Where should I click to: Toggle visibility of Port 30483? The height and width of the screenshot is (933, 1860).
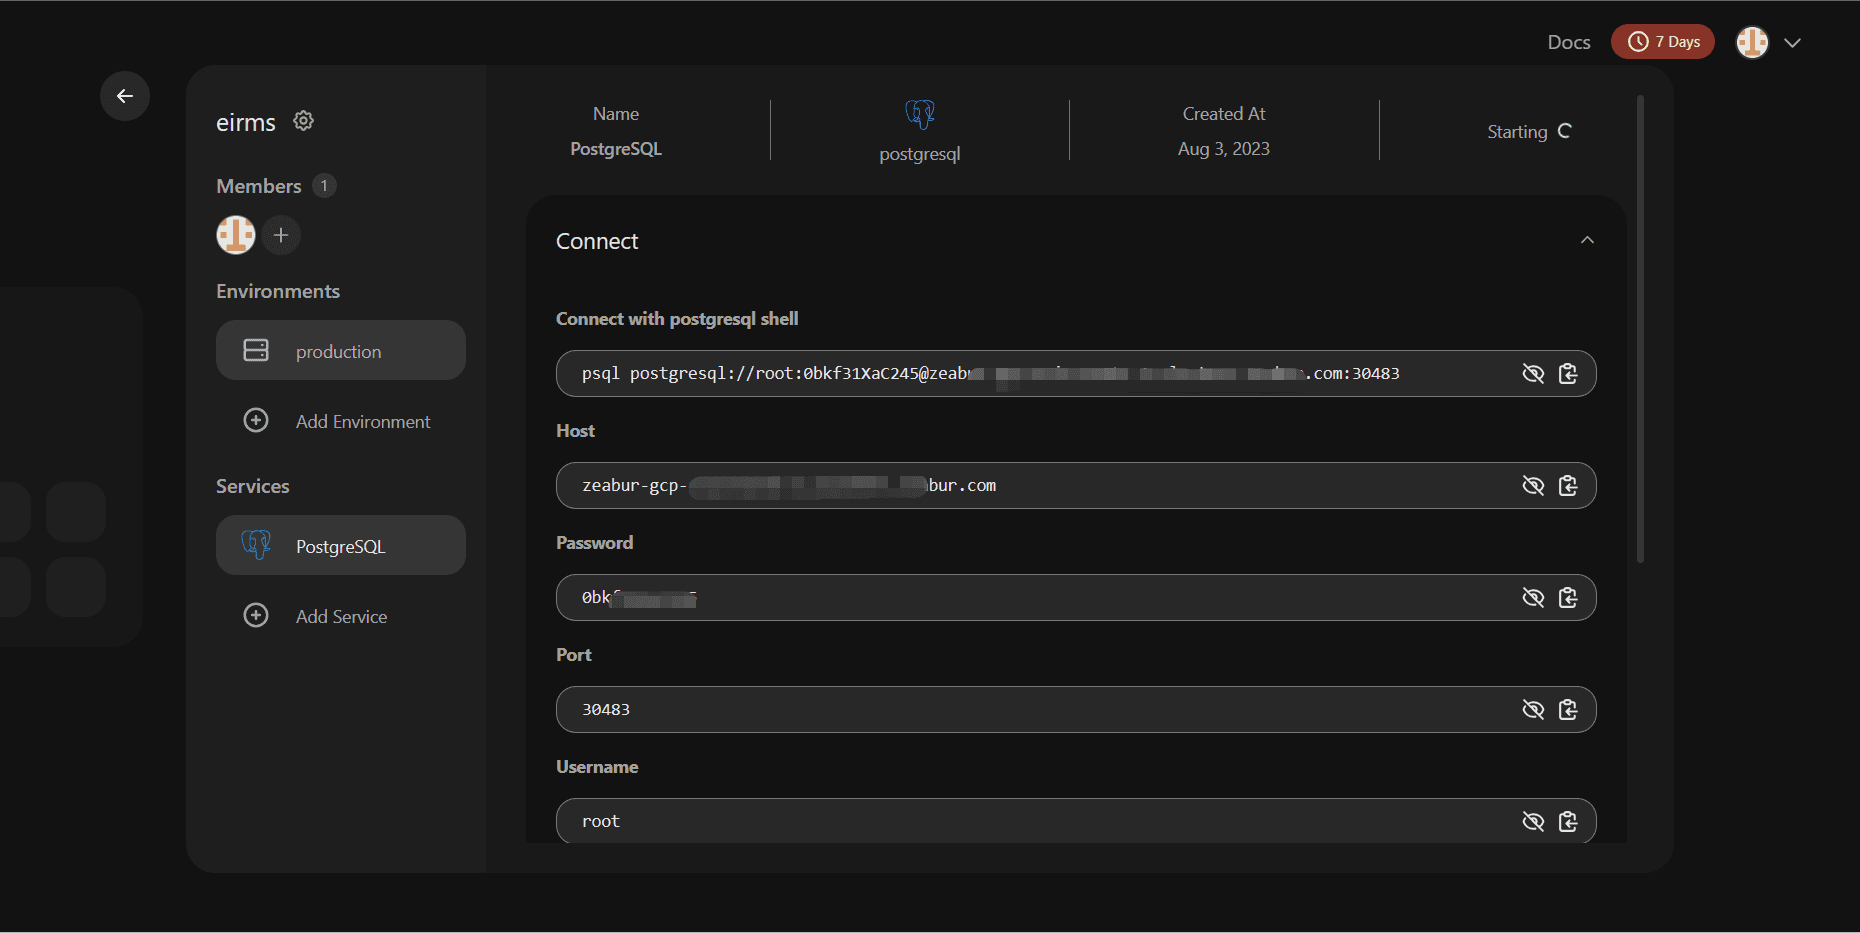1533,710
